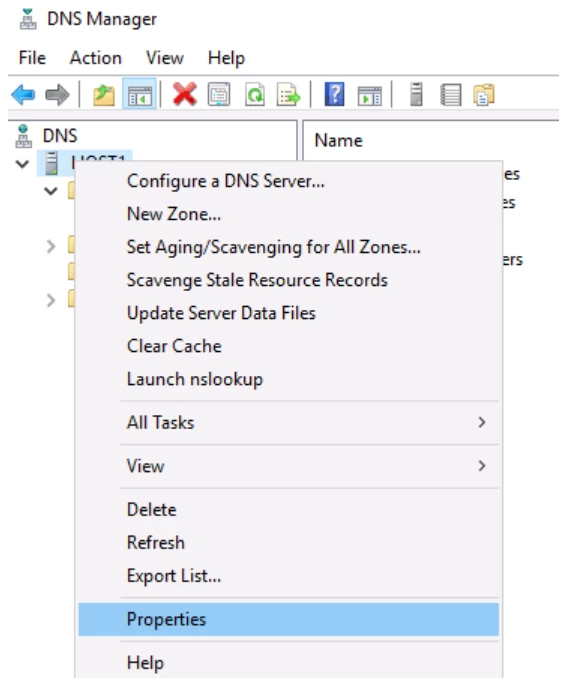The width and height of the screenshot is (565, 691).
Task: Click the Up One Level folder icon
Action: [104, 94]
